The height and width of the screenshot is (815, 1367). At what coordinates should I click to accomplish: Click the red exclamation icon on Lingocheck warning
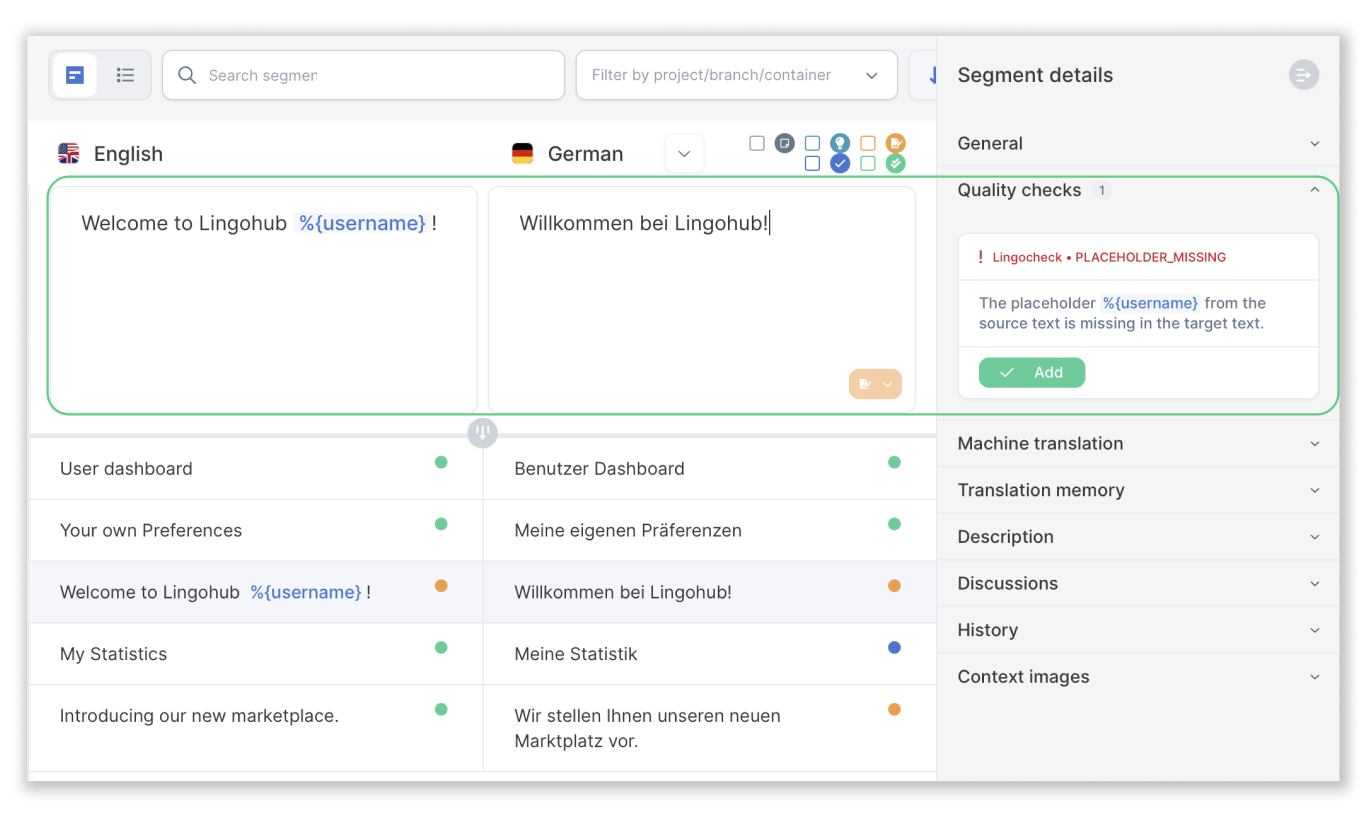pos(981,257)
